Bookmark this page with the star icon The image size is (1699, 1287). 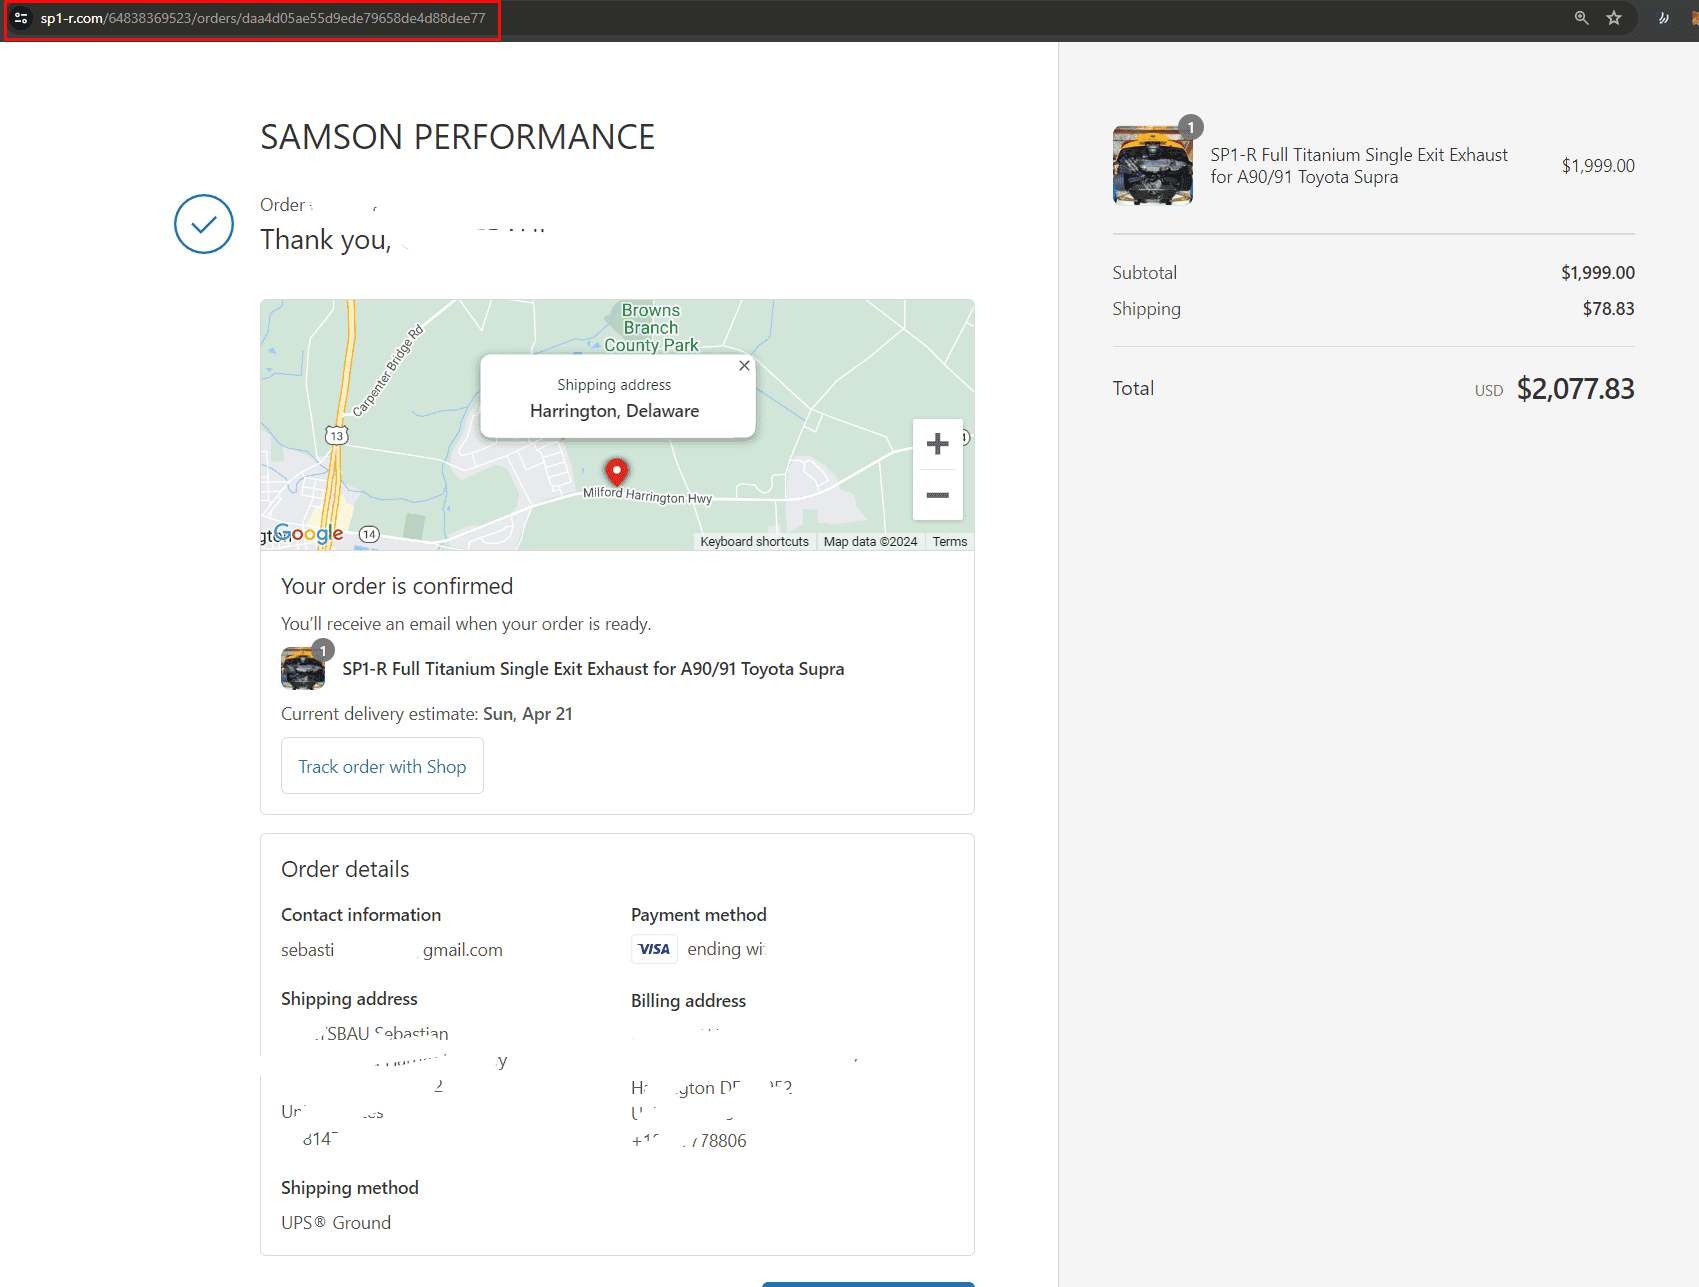click(x=1614, y=18)
